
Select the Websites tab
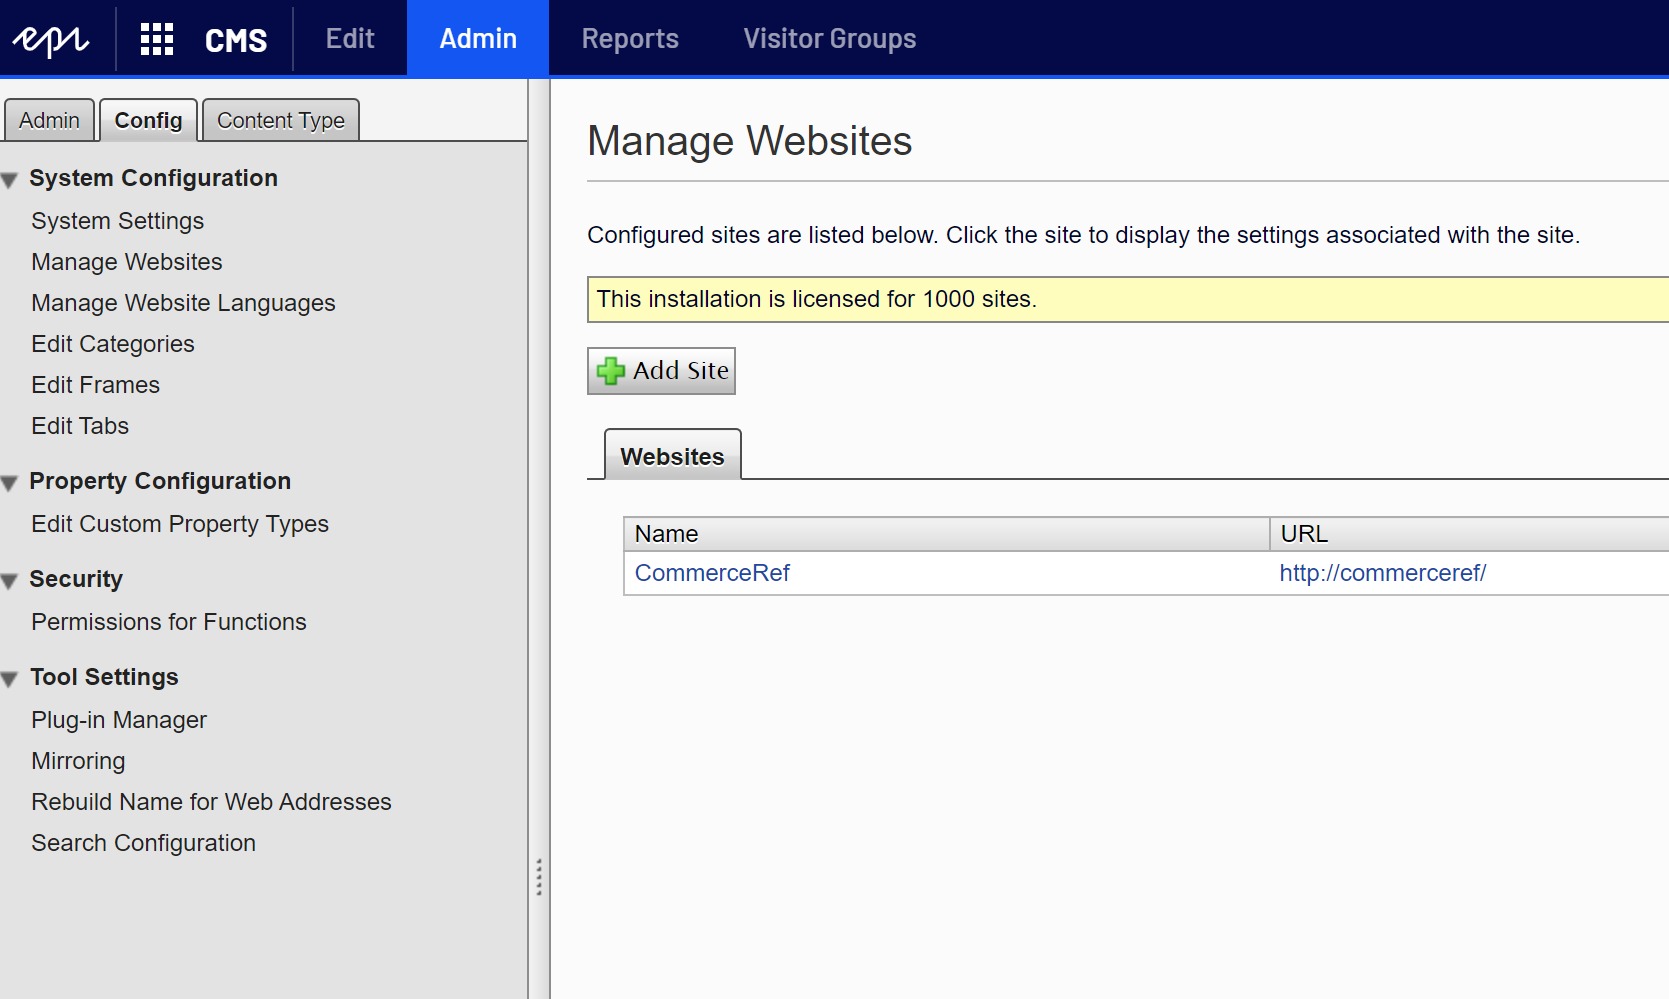pyautogui.click(x=672, y=456)
